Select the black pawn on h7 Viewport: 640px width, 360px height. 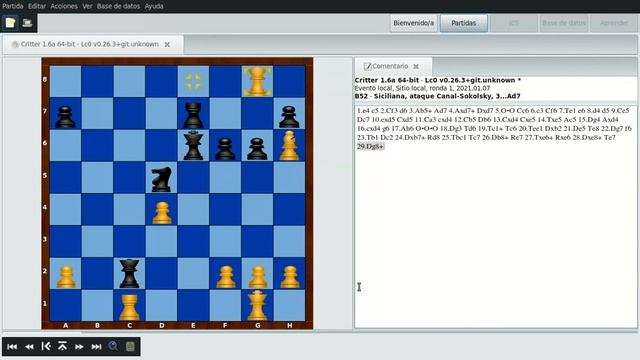click(x=289, y=117)
